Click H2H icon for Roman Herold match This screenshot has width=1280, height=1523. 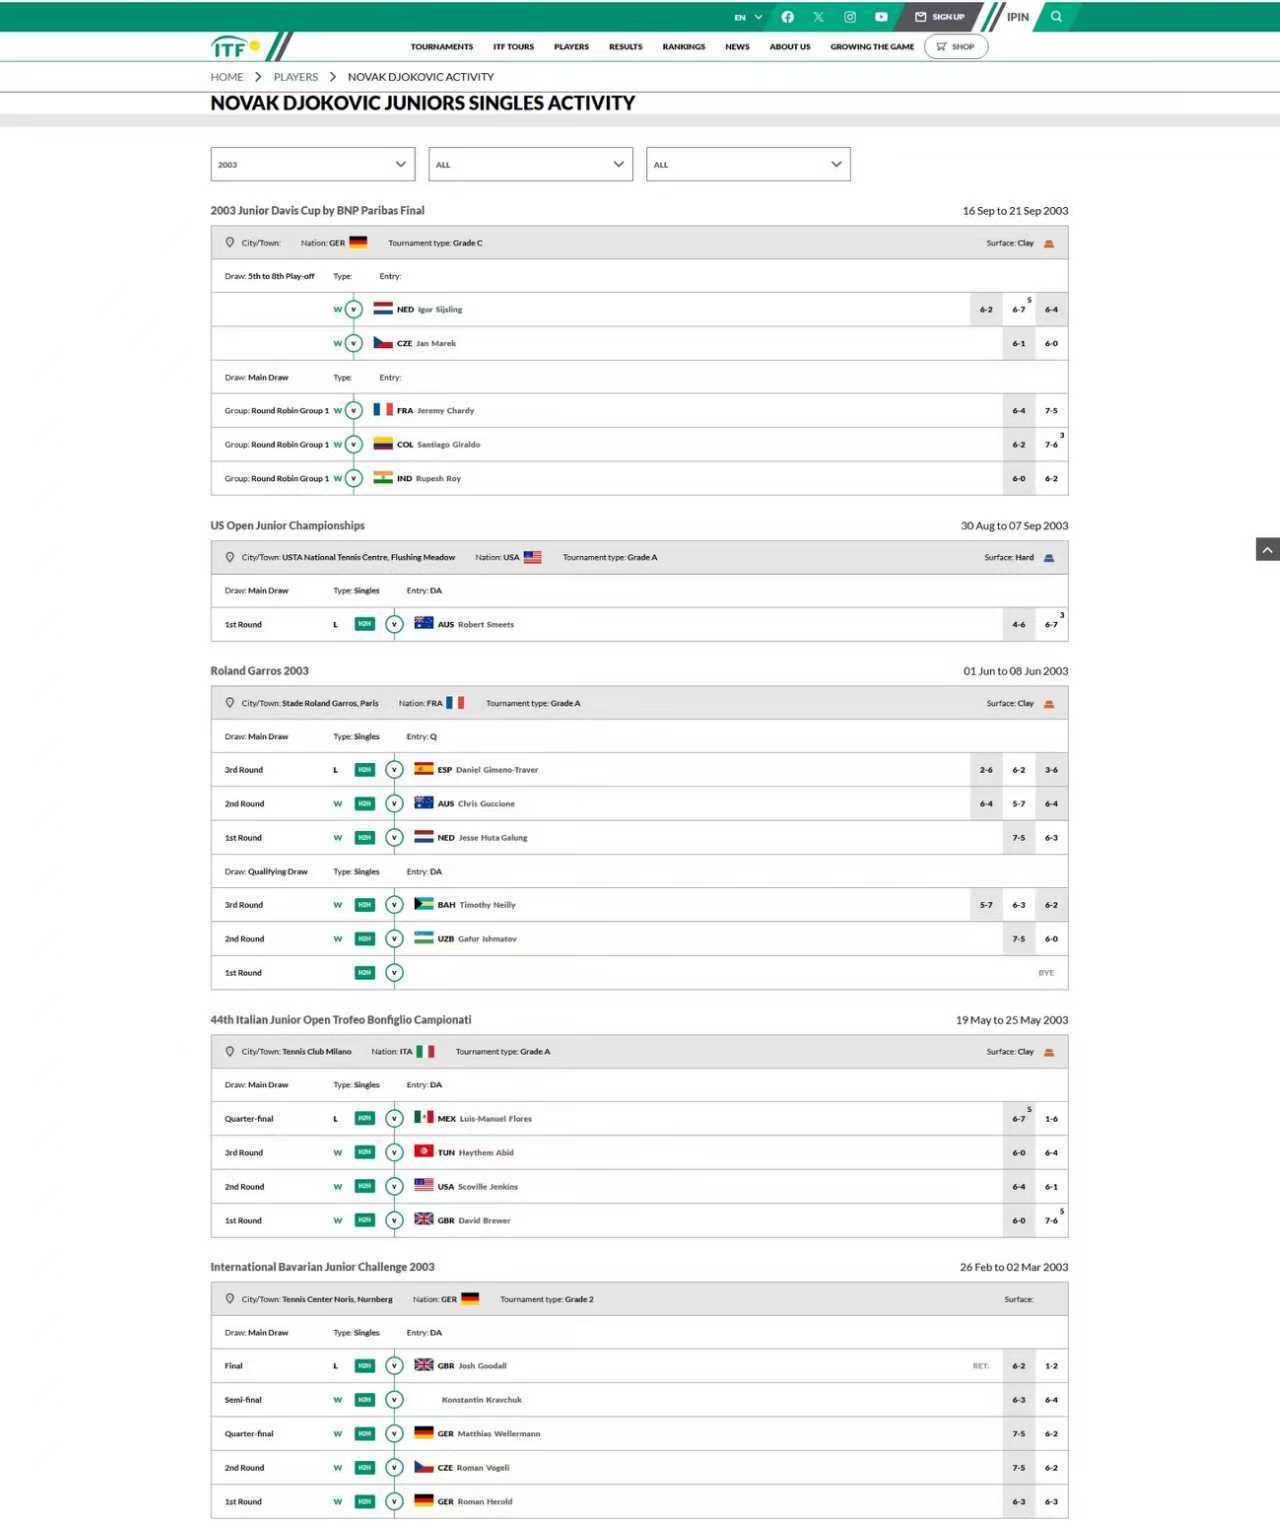365,1502
